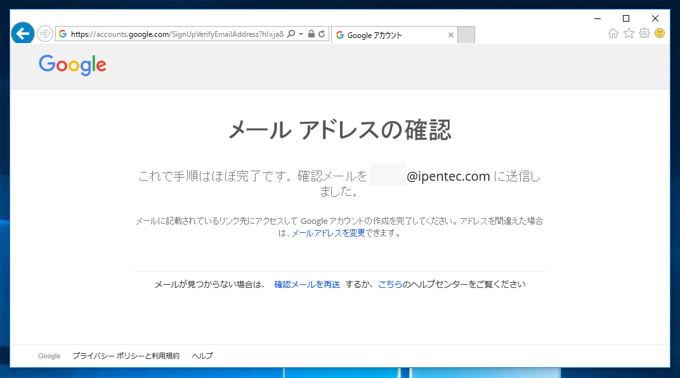Click 確認メールを再送 link
Viewport: 680px width, 378px height.
pyautogui.click(x=307, y=284)
